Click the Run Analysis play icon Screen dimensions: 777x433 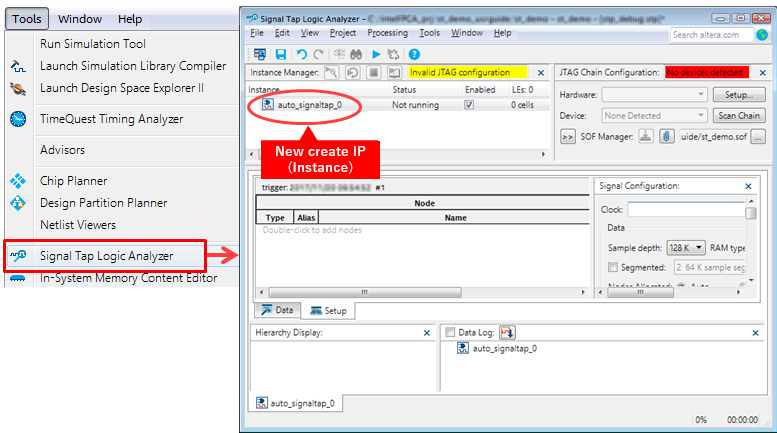pos(376,54)
